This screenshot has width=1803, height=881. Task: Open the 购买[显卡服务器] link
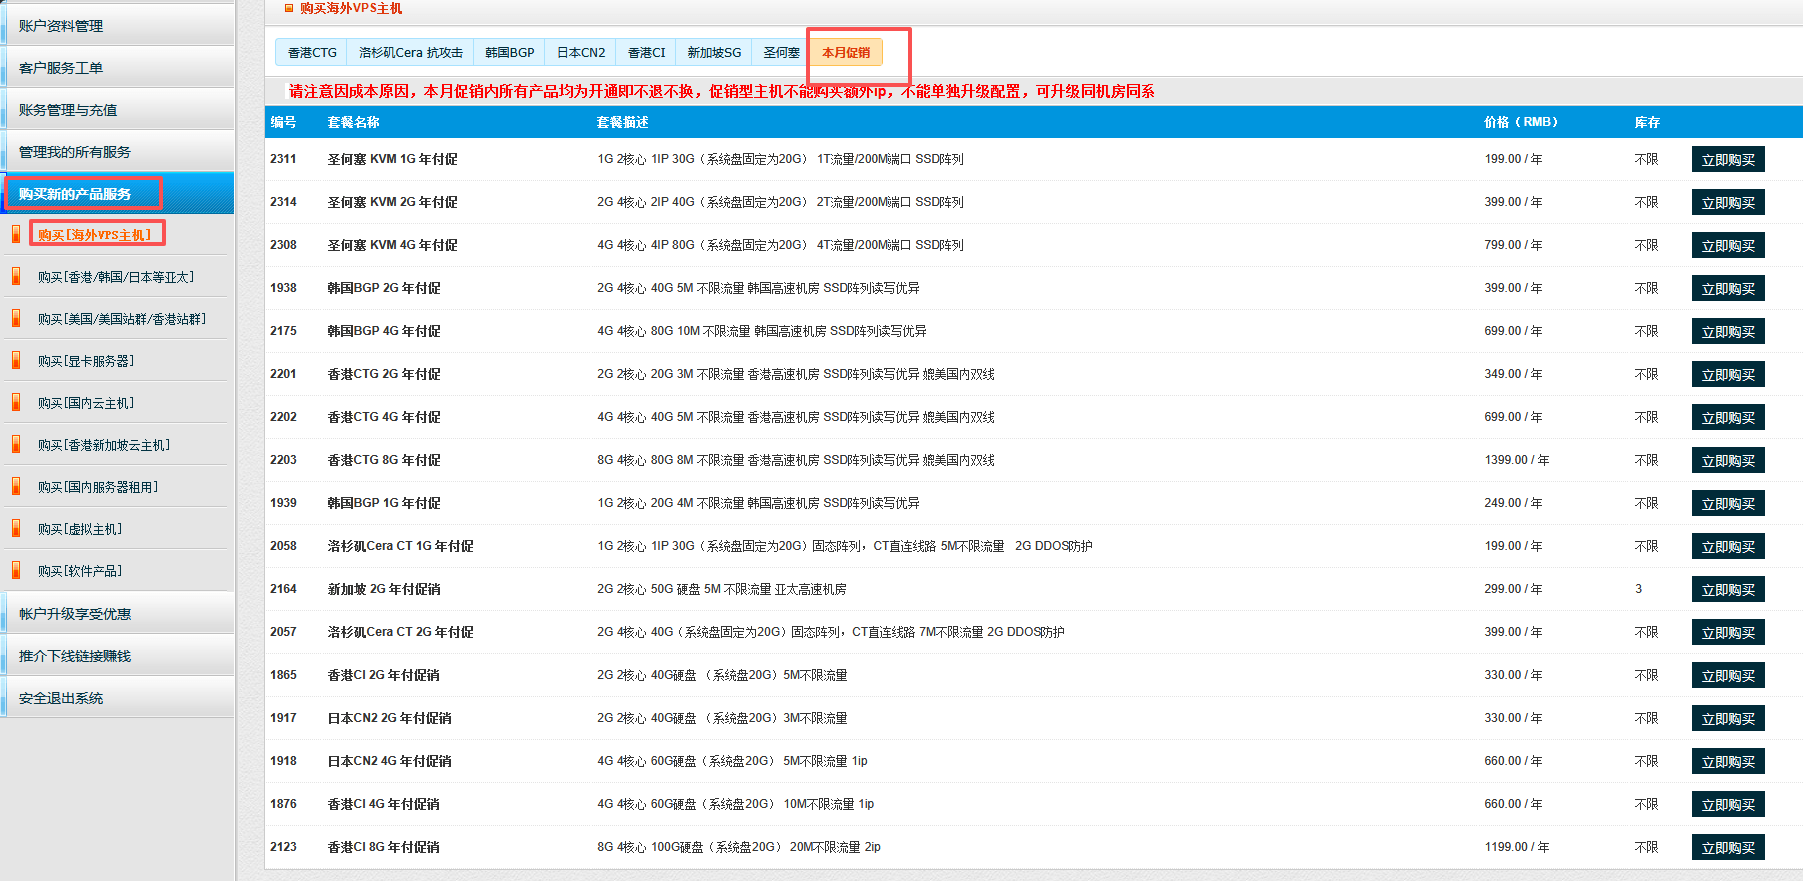[86, 361]
